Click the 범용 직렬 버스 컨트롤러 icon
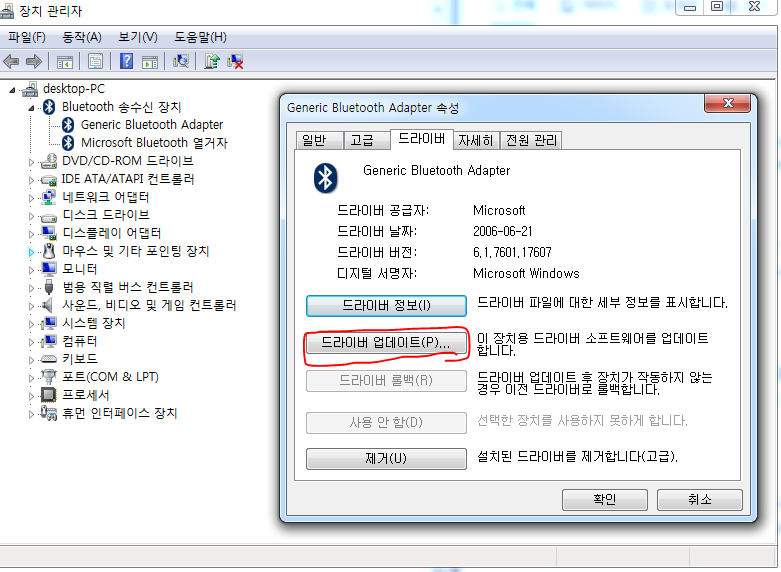 click(49, 287)
